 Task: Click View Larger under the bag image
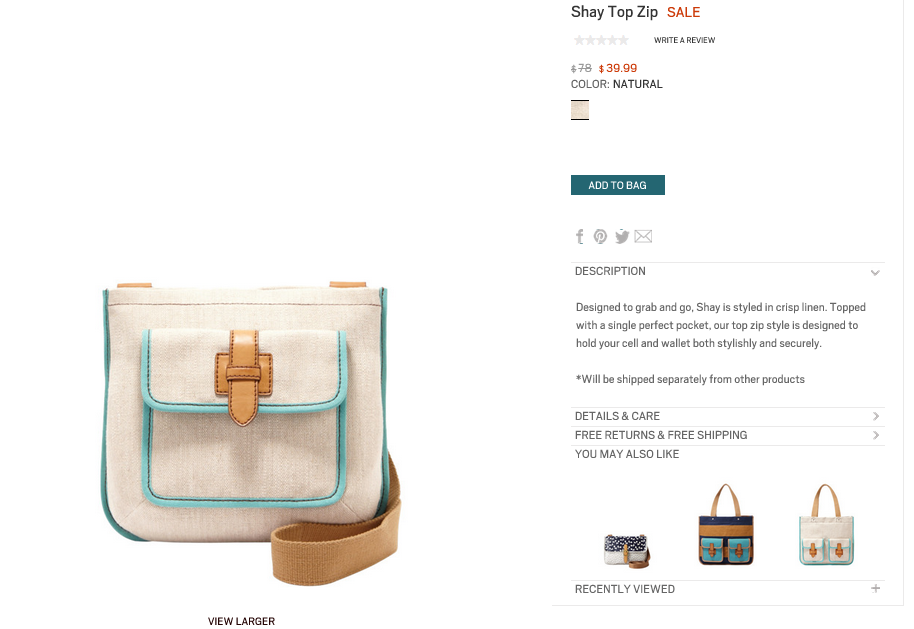tap(241, 621)
